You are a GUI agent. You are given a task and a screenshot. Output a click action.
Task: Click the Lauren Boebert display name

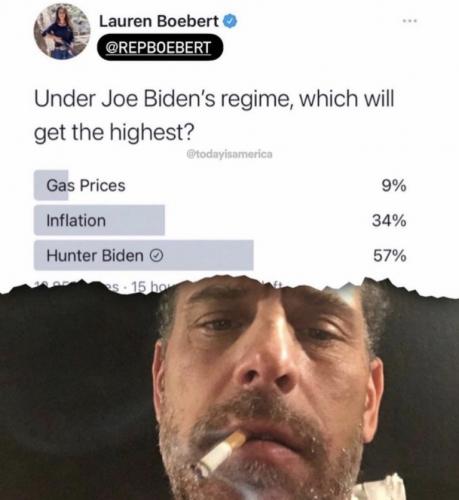tap(159, 21)
